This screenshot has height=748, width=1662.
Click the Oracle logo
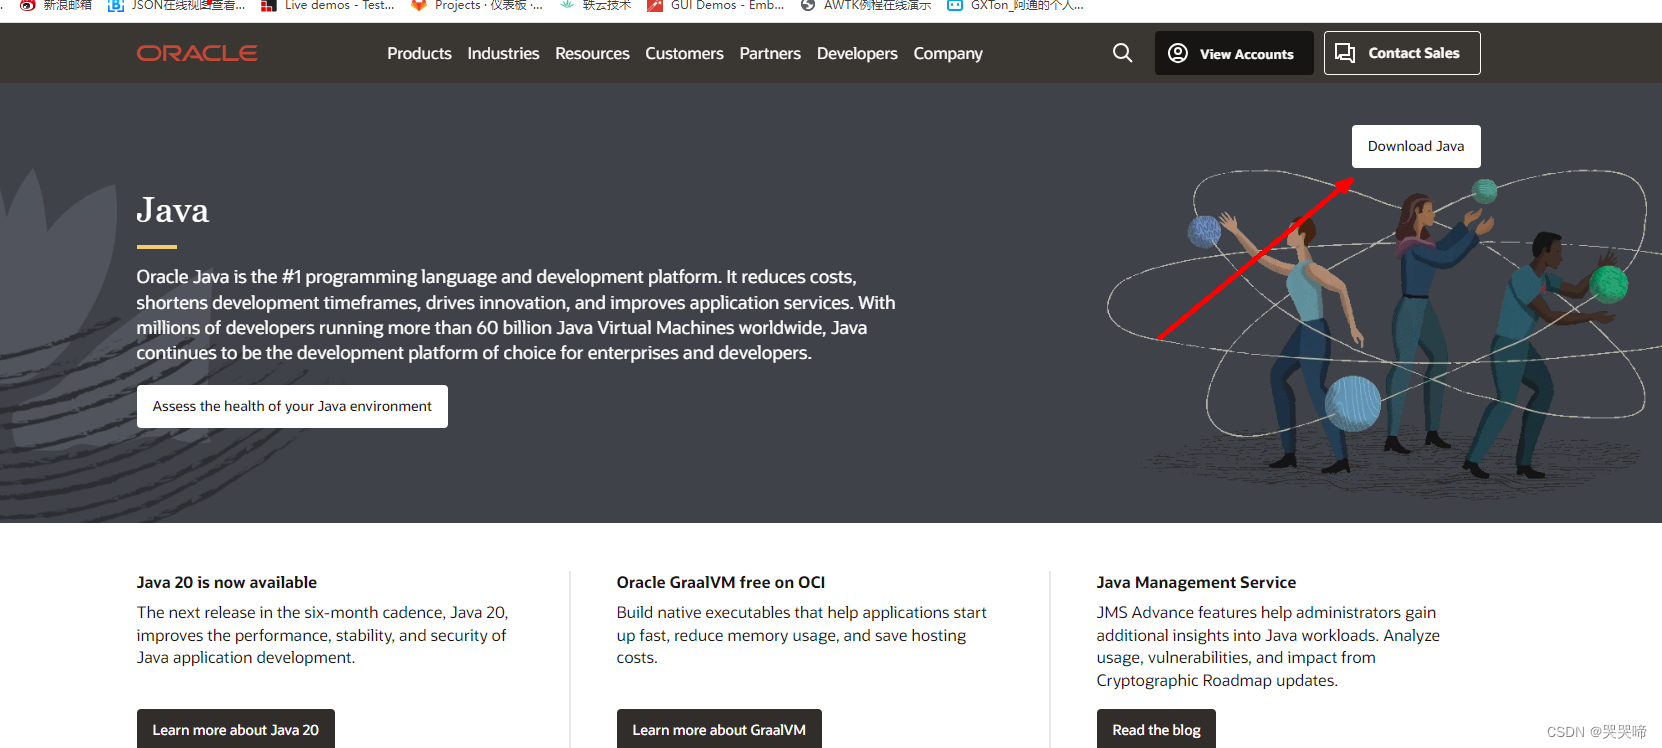click(x=197, y=53)
